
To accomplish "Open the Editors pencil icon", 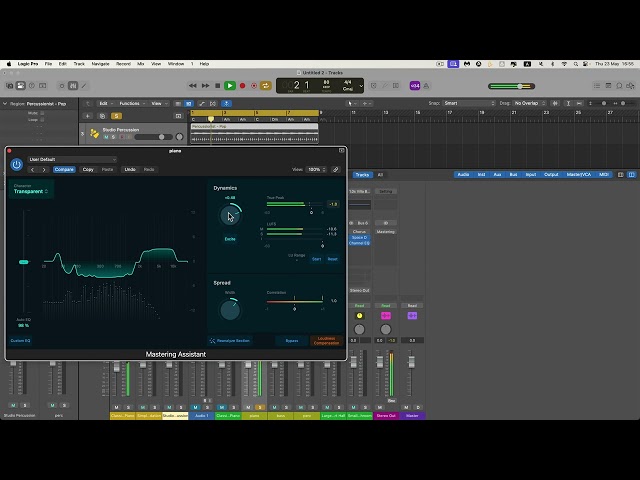I will click(x=84, y=86).
